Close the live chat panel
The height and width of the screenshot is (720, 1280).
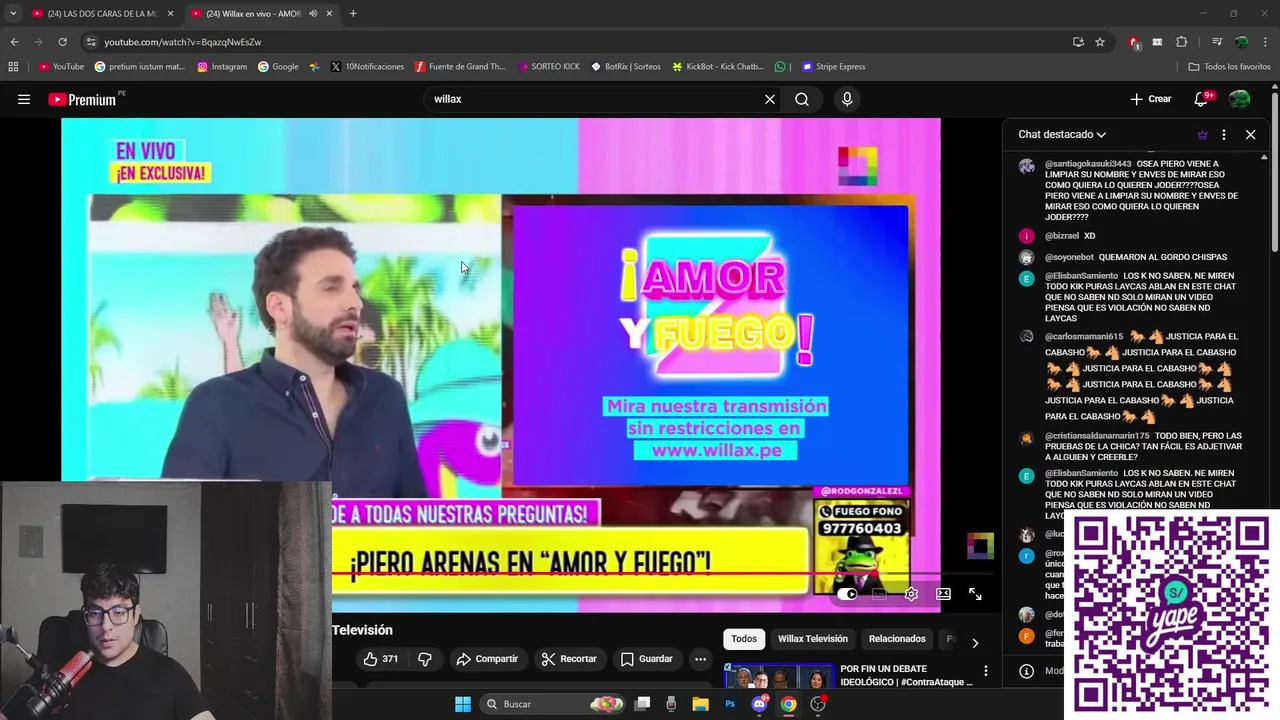pos(1250,134)
